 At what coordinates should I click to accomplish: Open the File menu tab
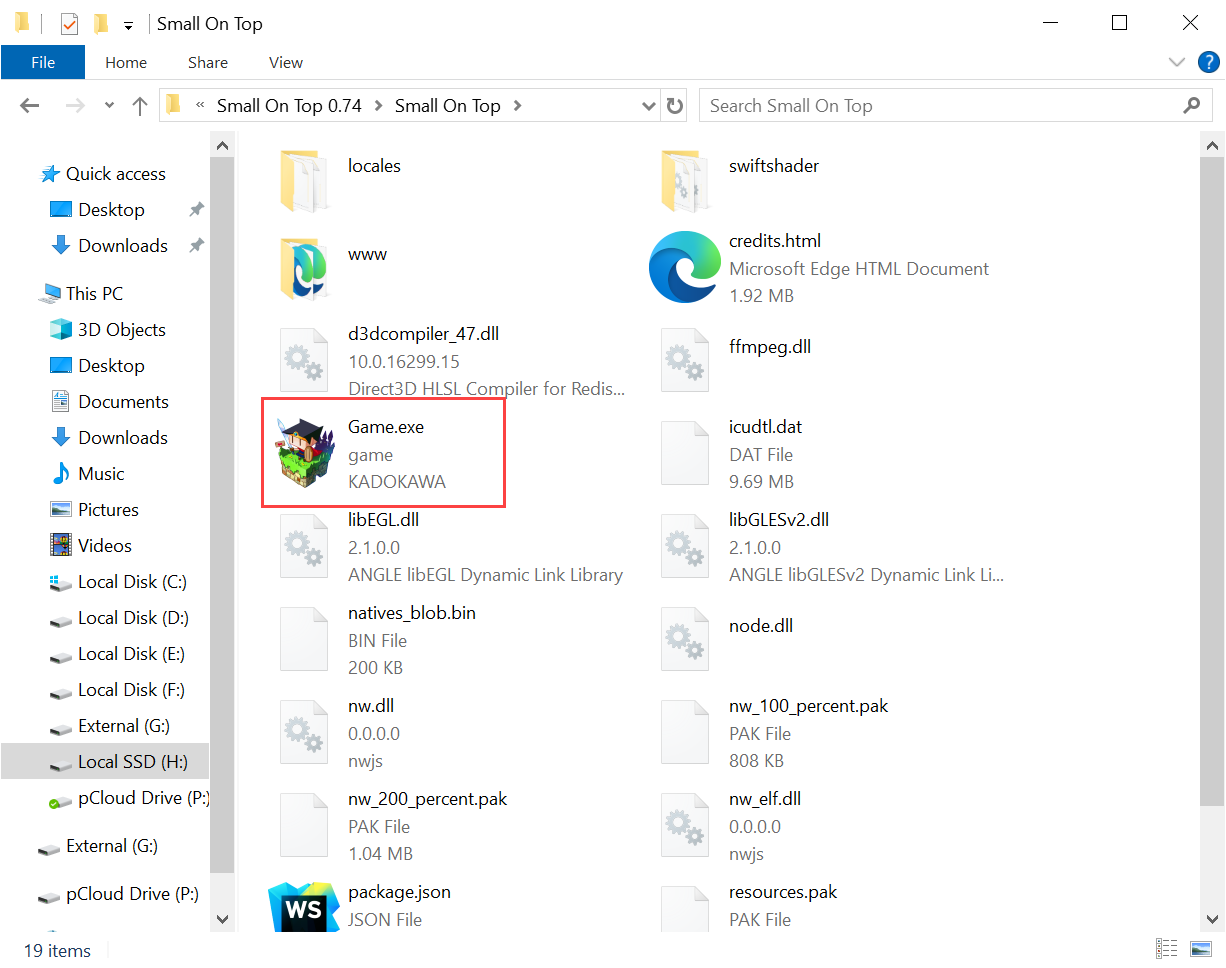tap(43, 62)
